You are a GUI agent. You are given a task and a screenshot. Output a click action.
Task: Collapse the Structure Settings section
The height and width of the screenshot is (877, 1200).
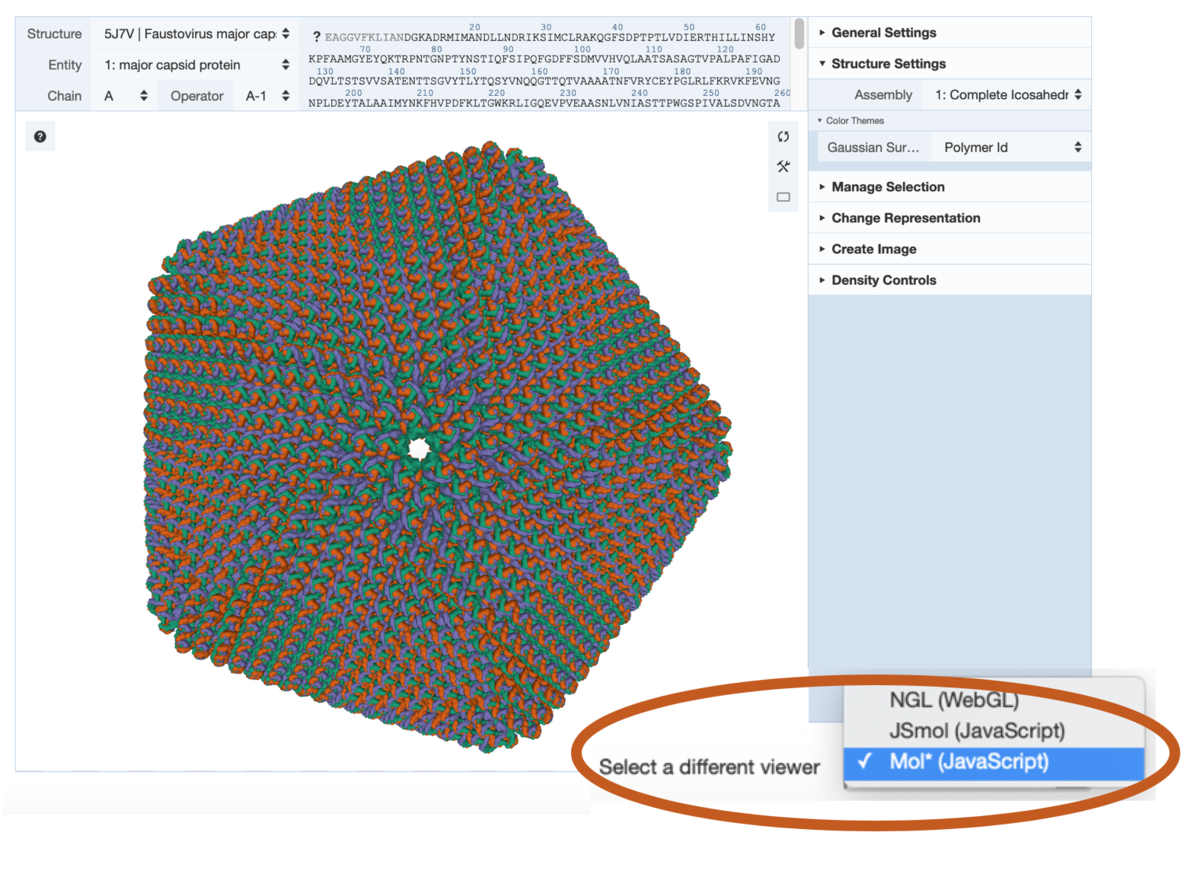pos(888,64)
